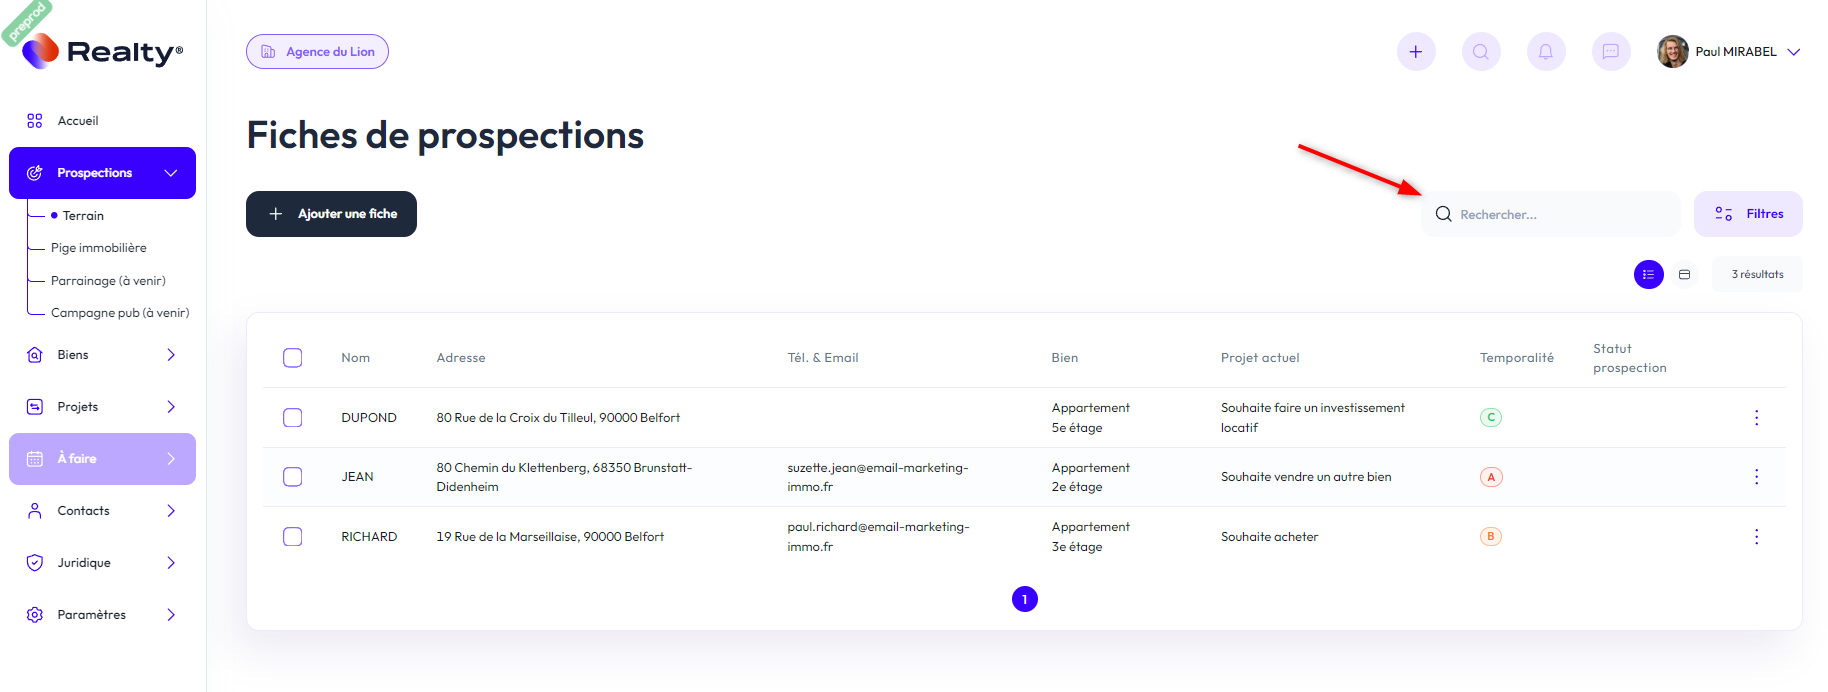Click Ajouter une fiche button

pos(331,214)
